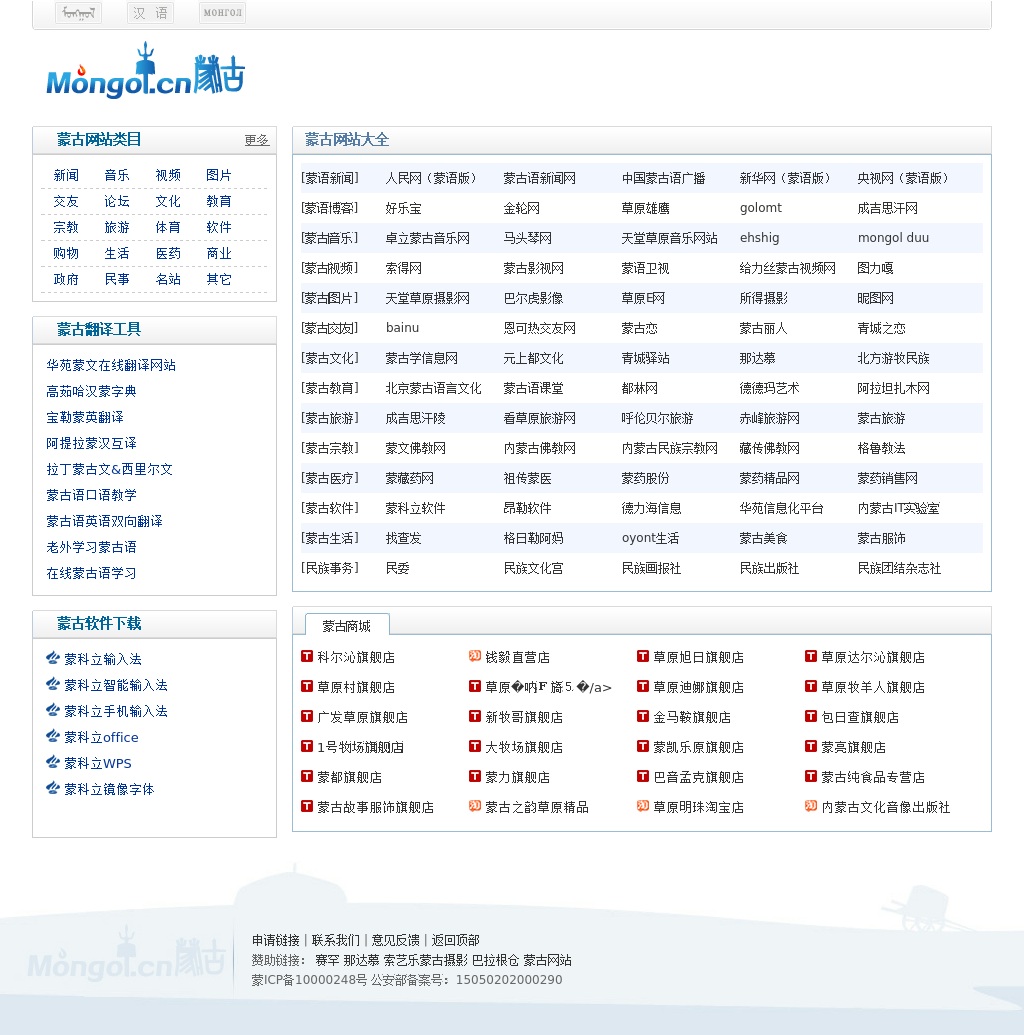Click 申请链接 in footer
The width and height of the screenshot is (1024, 1035).
coord(275,940)
